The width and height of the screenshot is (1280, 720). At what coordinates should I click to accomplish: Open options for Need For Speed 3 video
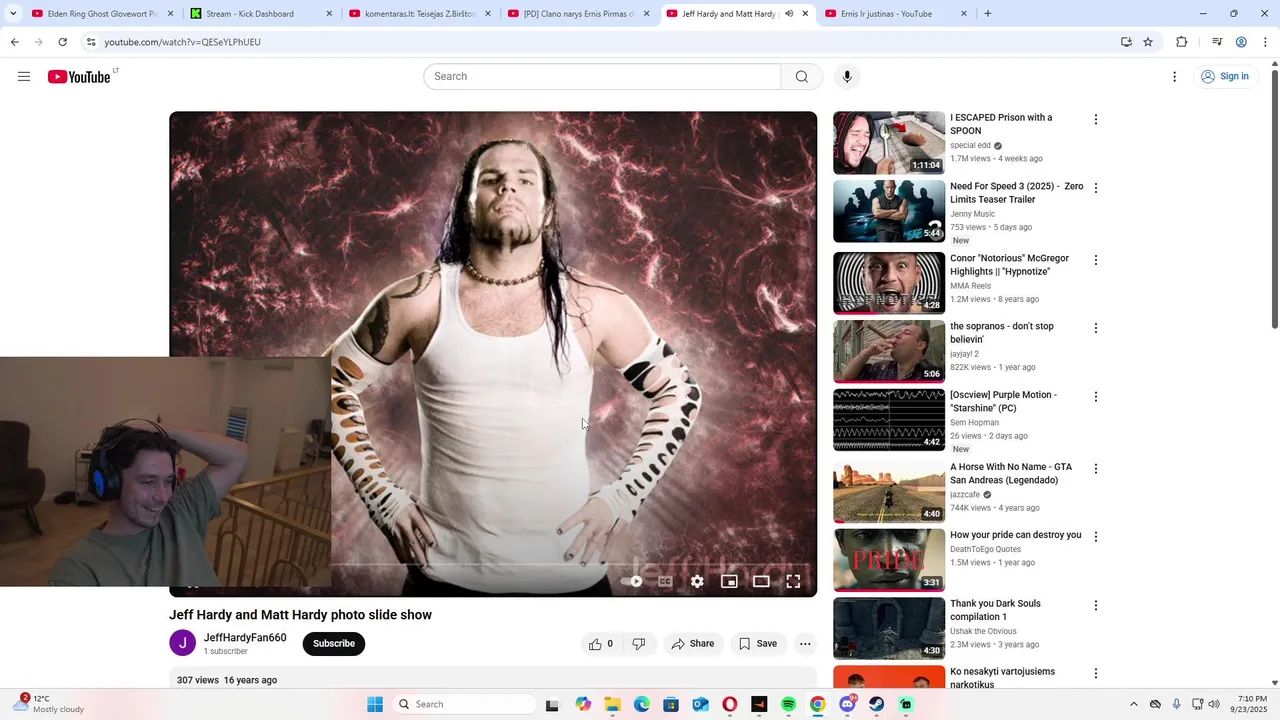1096,188
